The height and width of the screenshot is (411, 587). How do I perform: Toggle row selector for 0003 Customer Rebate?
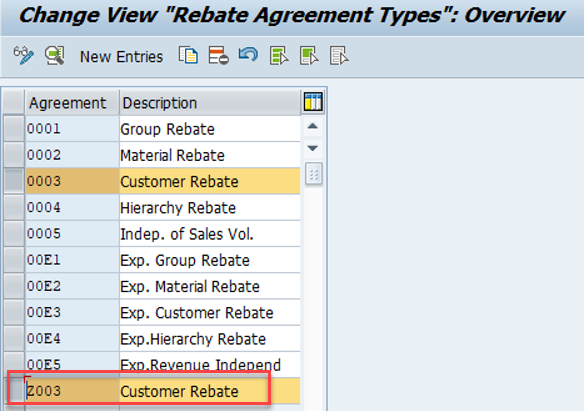tap(14, 181)
